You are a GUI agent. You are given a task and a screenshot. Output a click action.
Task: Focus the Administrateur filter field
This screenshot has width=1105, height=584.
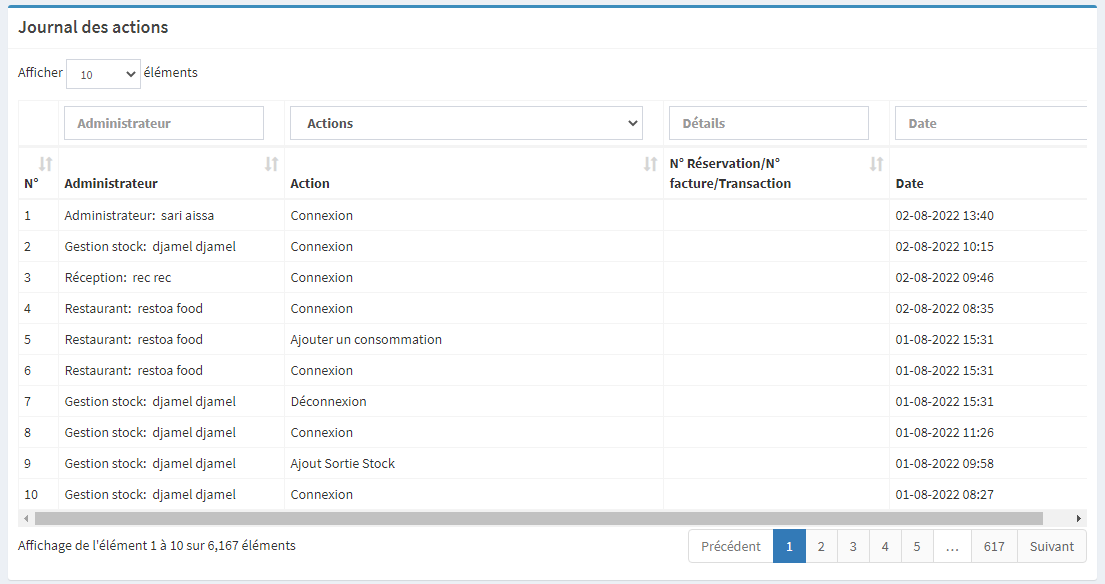164,123
